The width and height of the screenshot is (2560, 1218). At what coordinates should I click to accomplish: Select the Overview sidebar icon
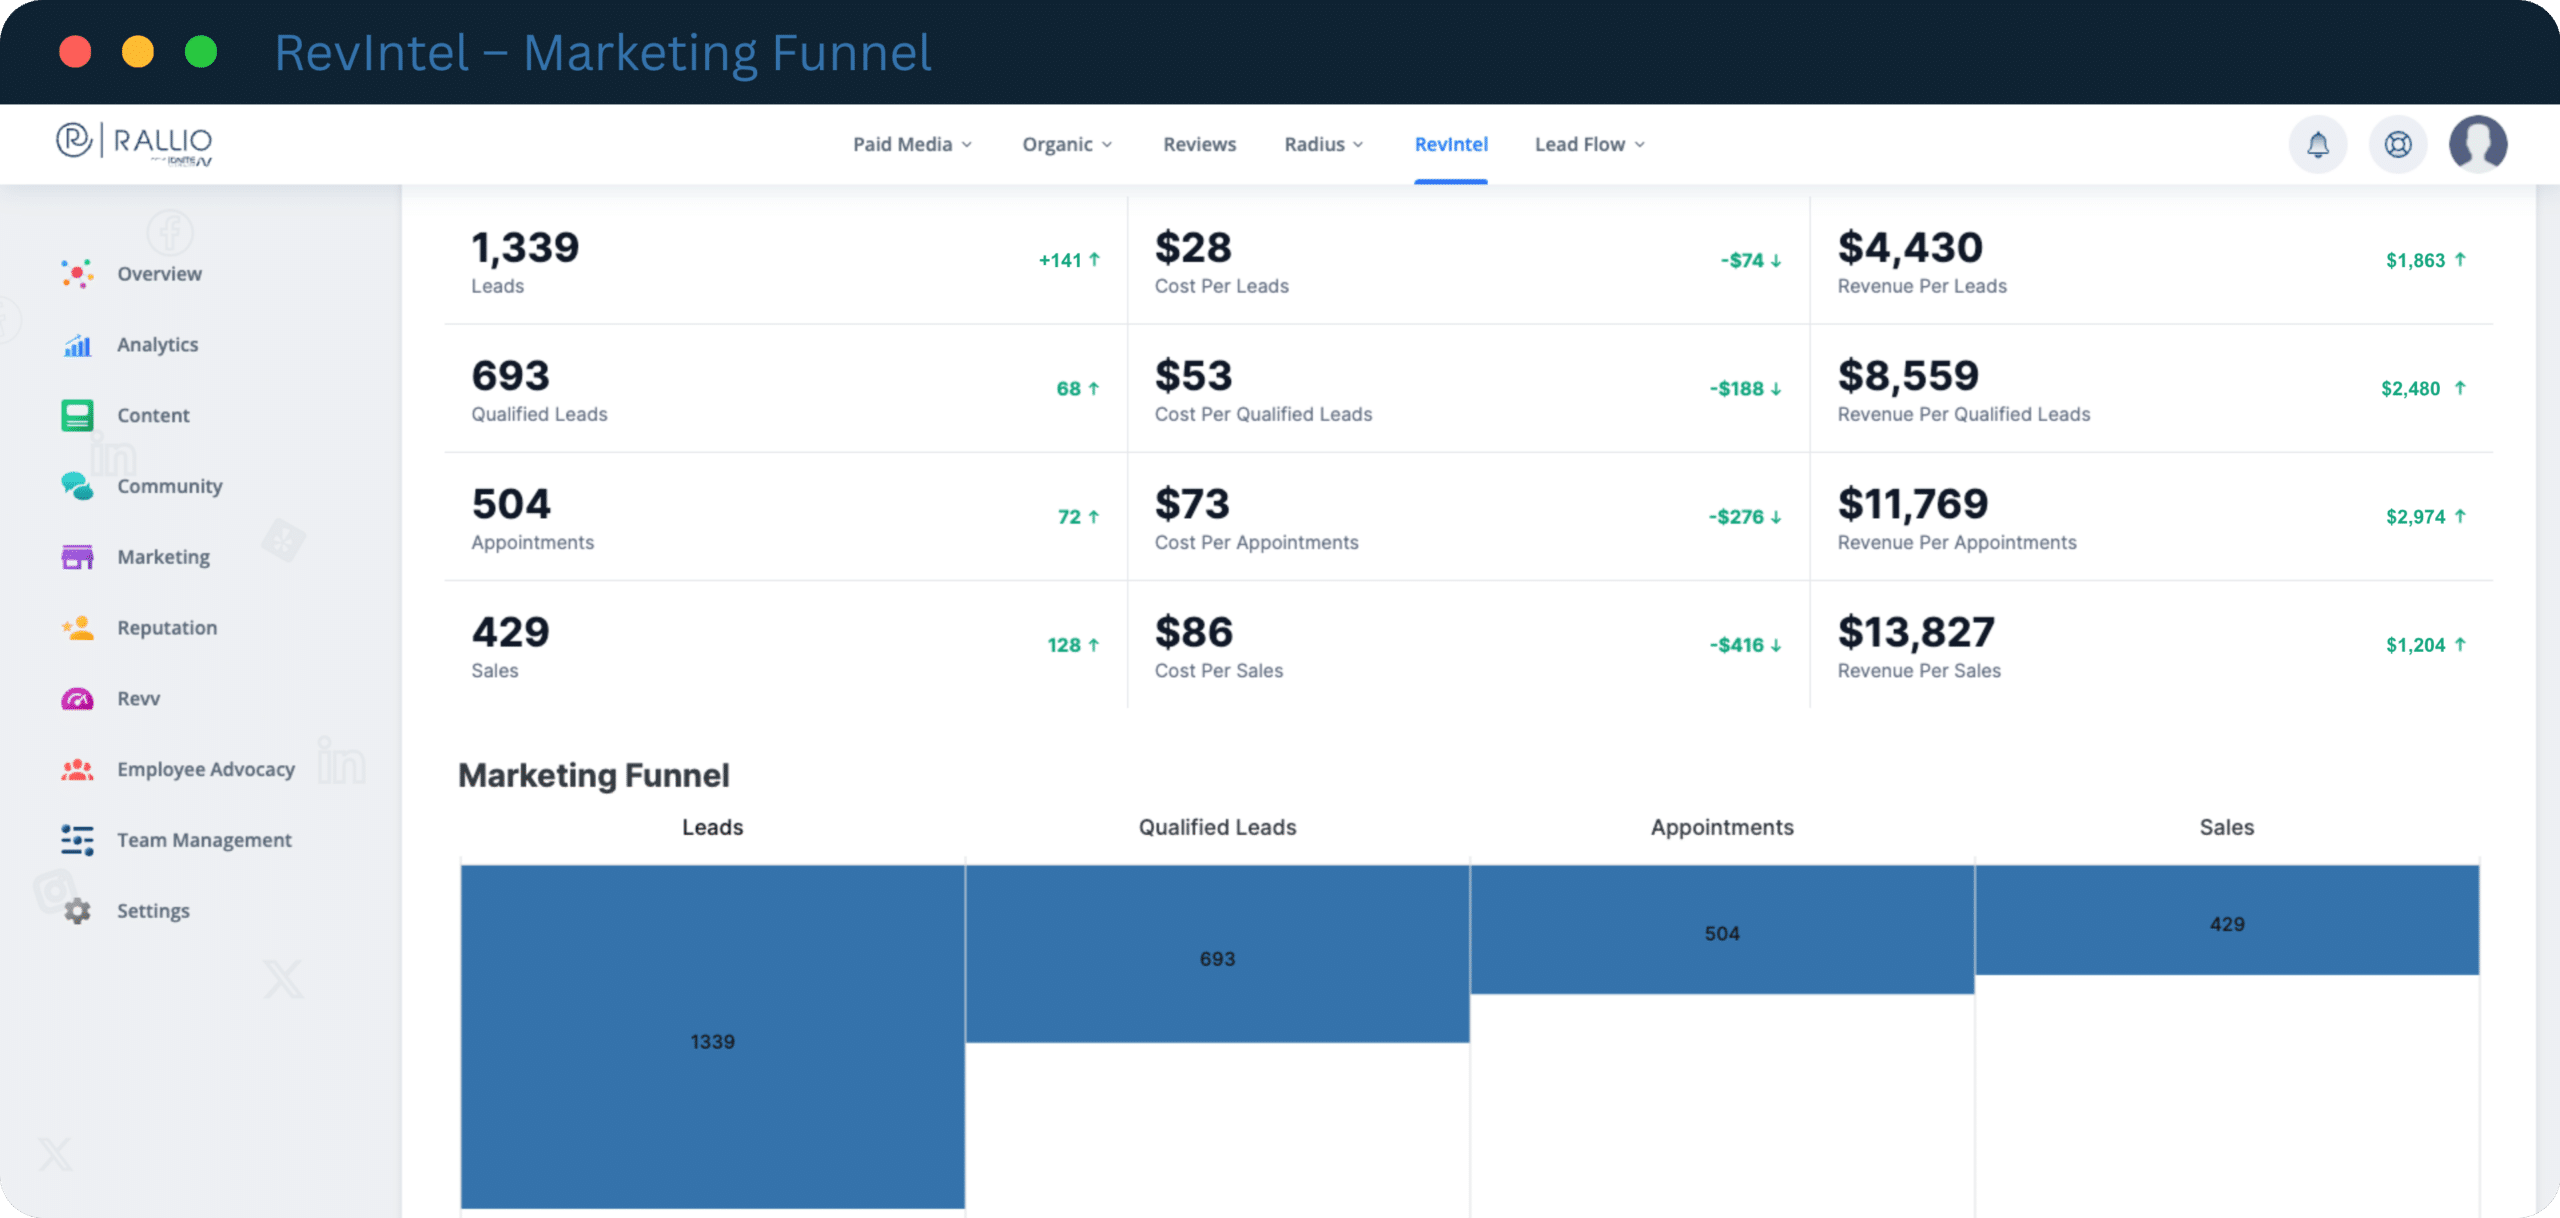77,273
